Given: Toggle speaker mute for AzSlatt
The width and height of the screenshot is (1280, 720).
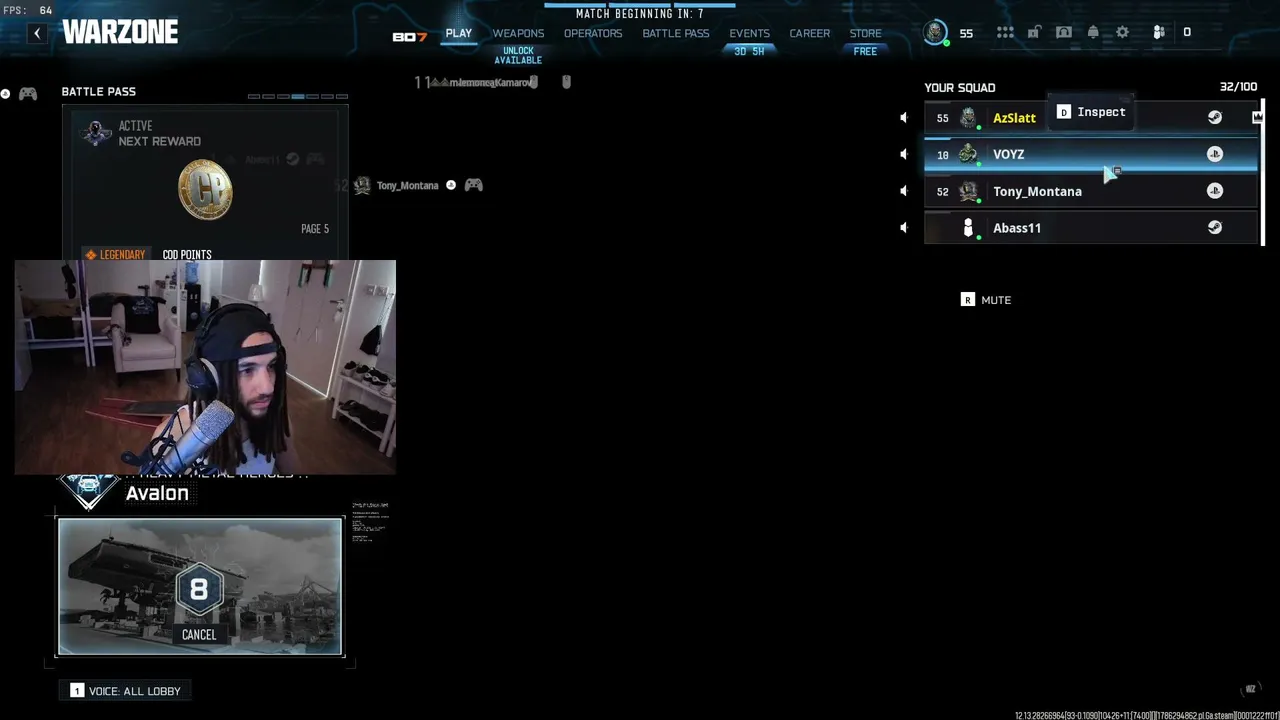Looking at the screenshot, I should point(904,118).
